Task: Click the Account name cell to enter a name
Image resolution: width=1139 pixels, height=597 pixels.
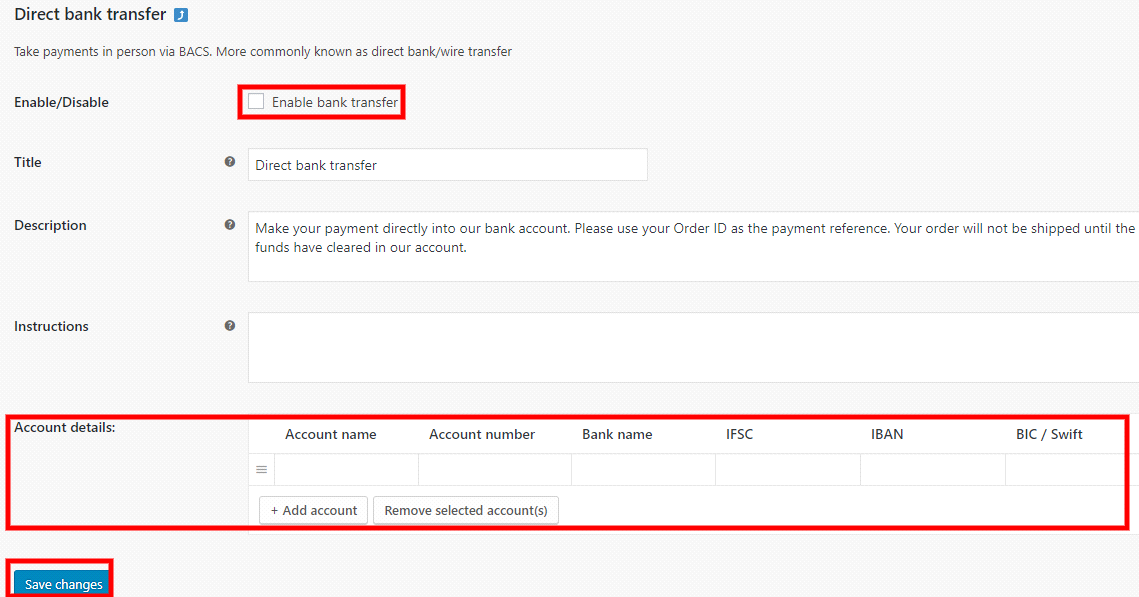Action: coord(345,468)
